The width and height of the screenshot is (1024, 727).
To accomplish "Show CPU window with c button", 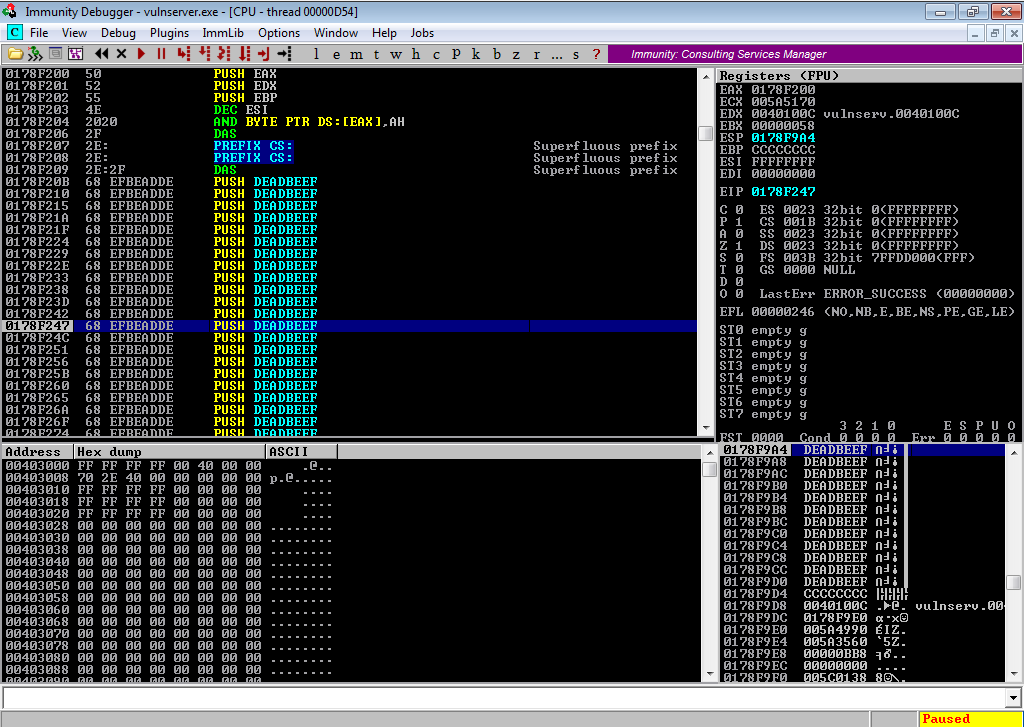I will coord(436,54).
